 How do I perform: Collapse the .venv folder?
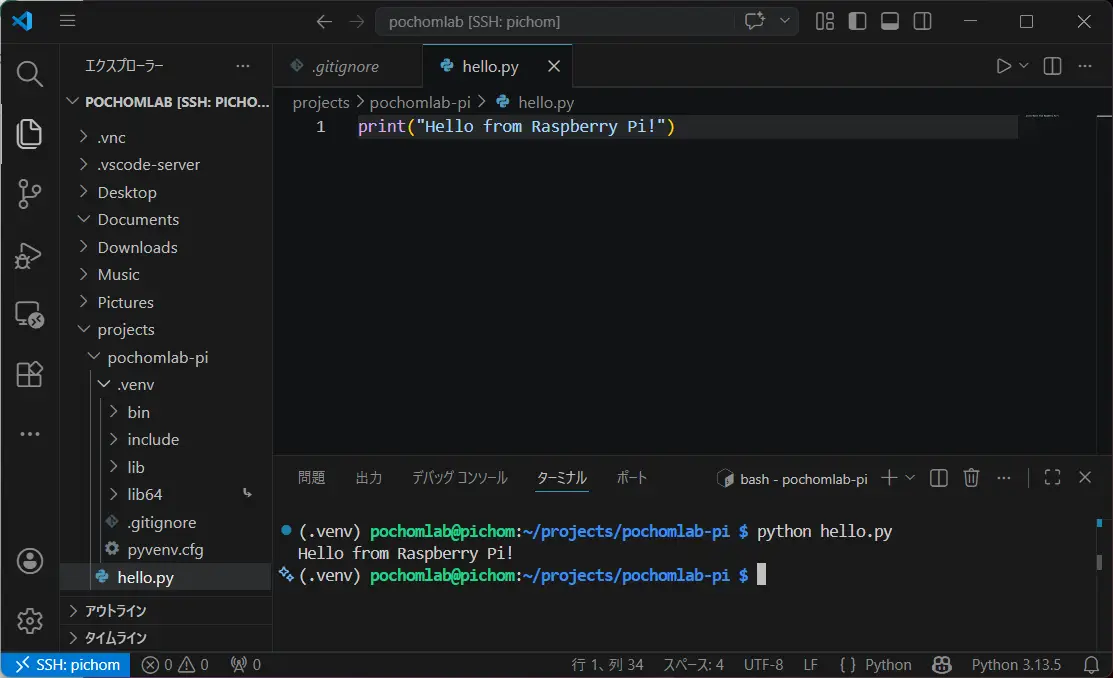[x=165, y=385]
